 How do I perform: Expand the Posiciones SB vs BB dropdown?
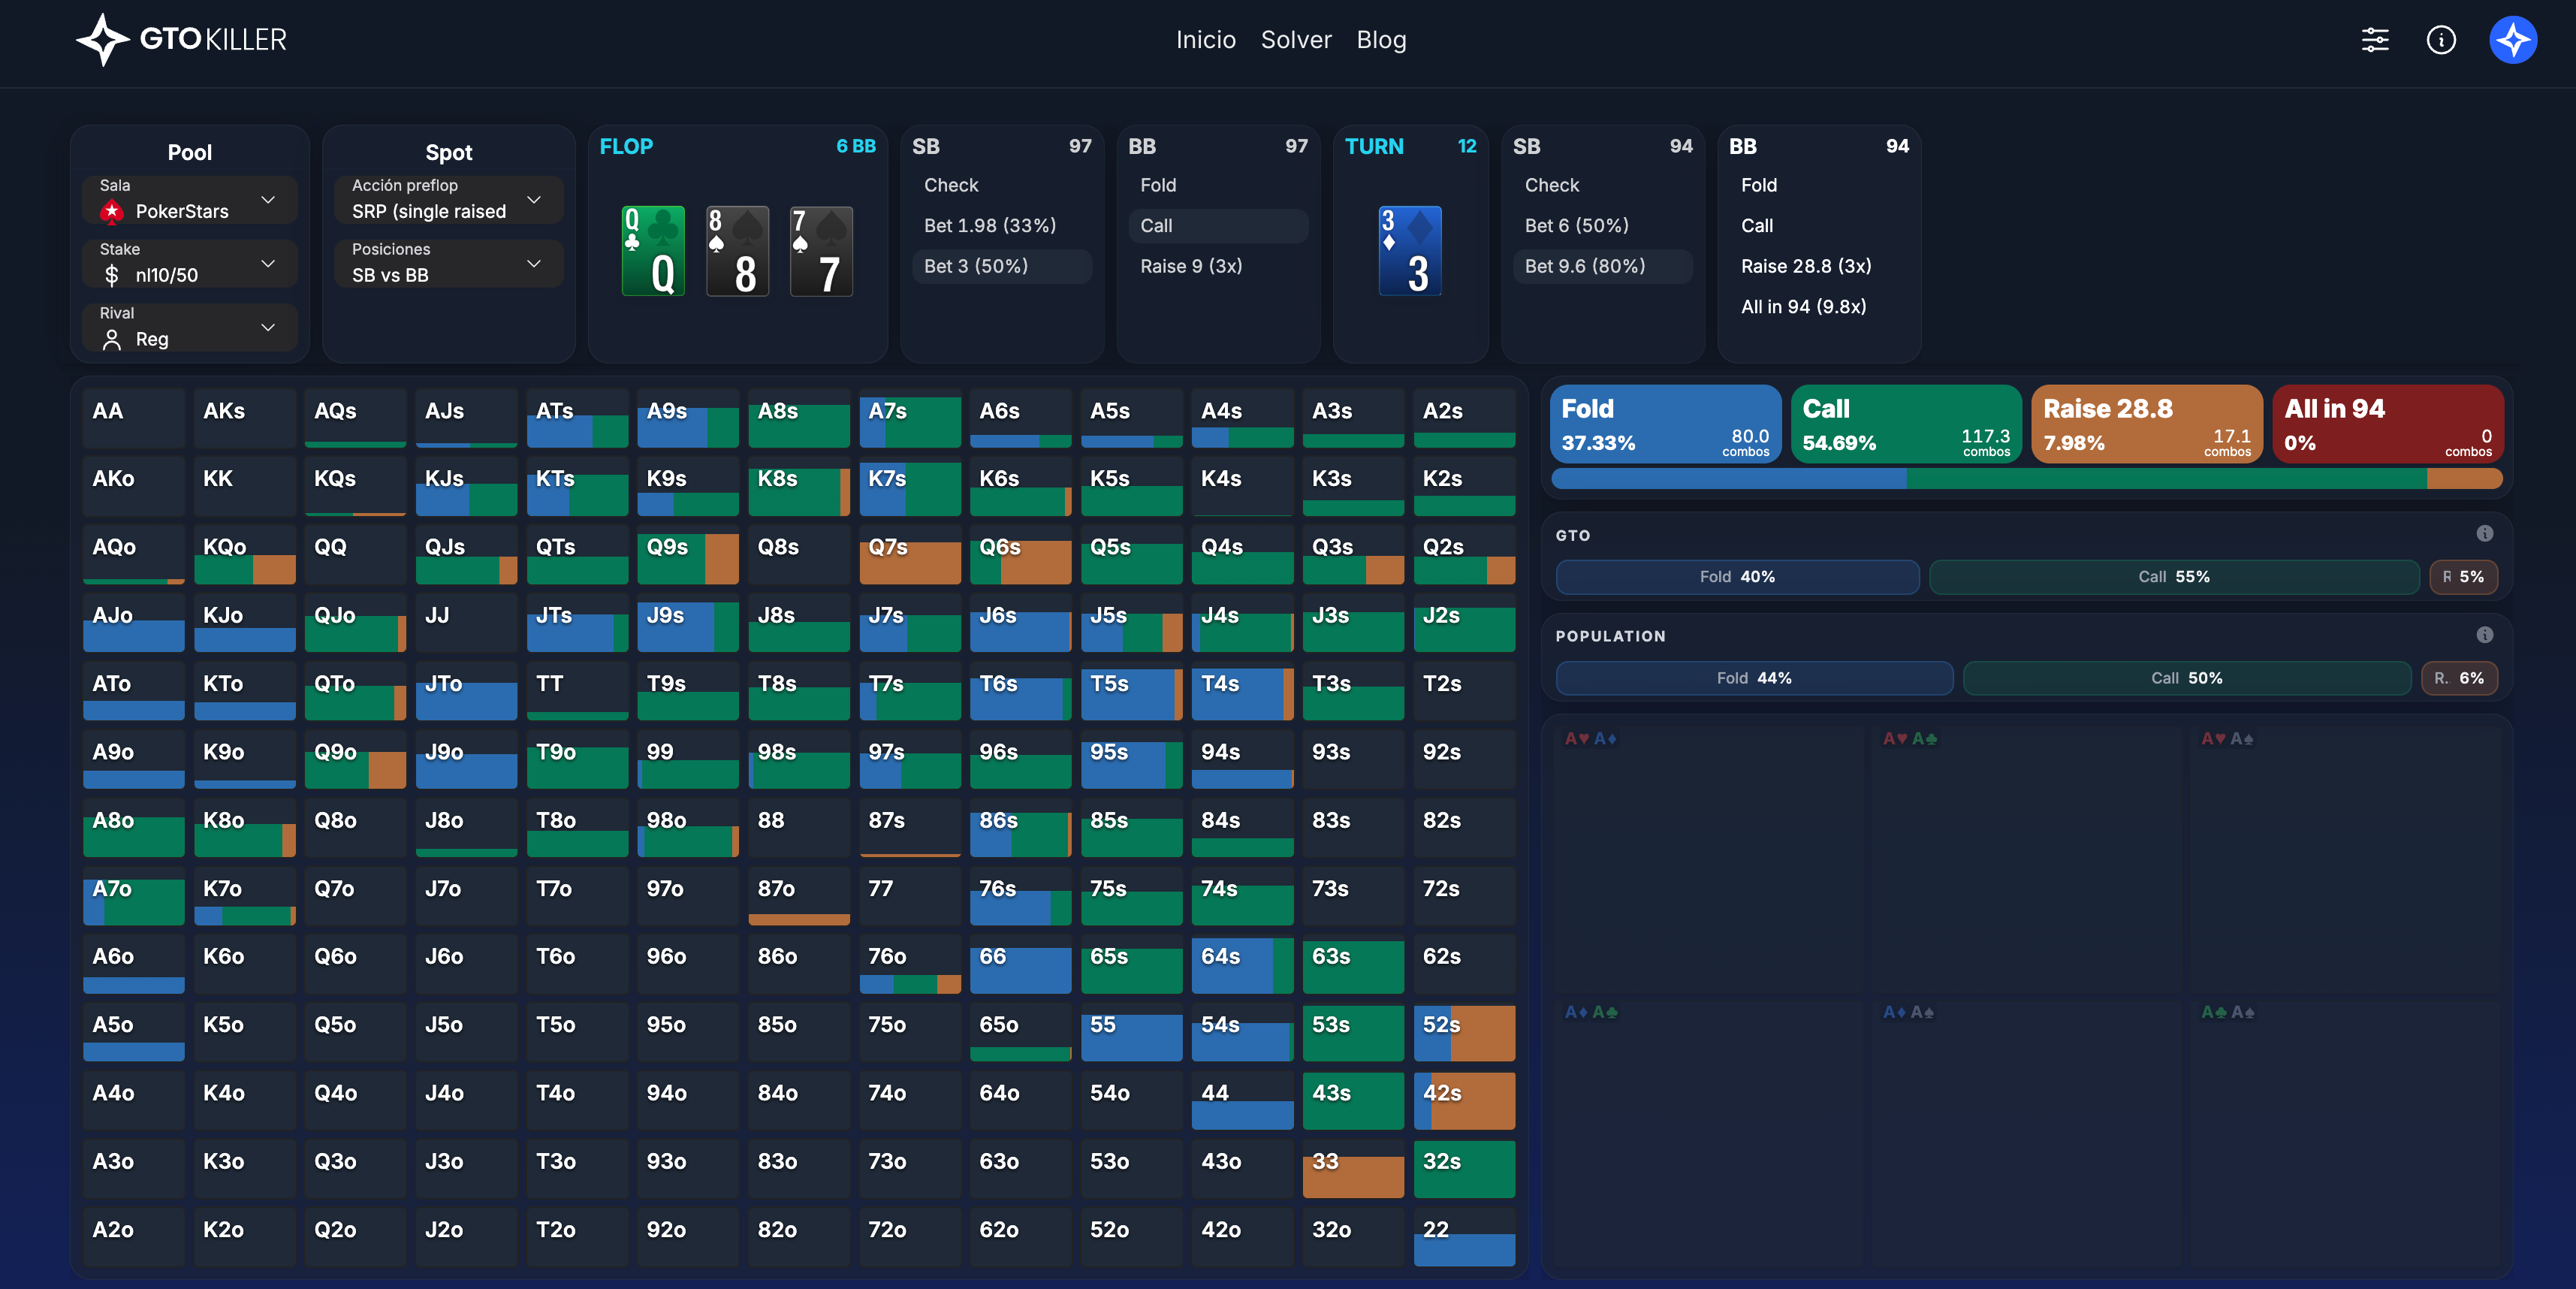[448, 263]
